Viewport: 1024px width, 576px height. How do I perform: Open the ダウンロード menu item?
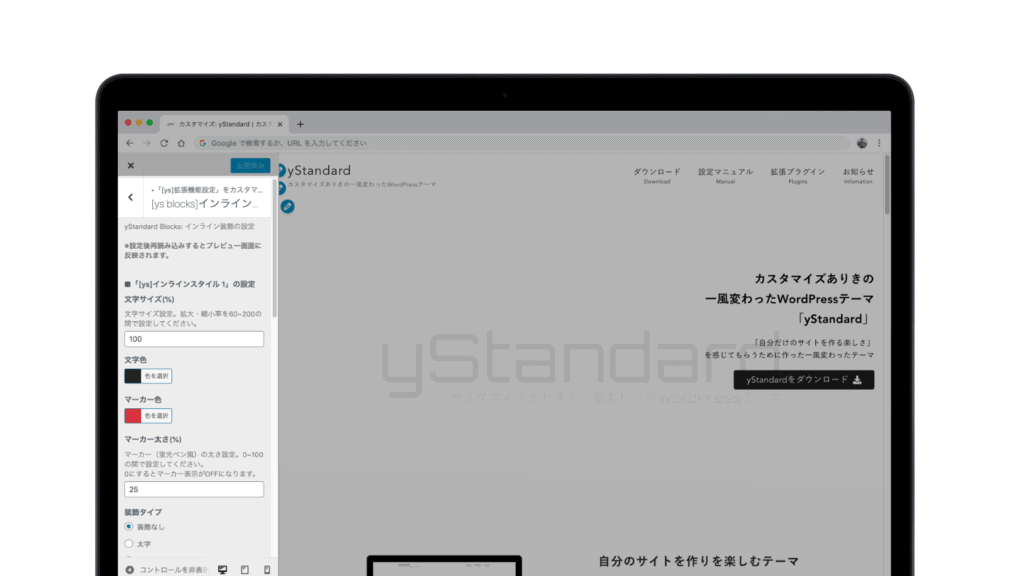pos(657,176)
